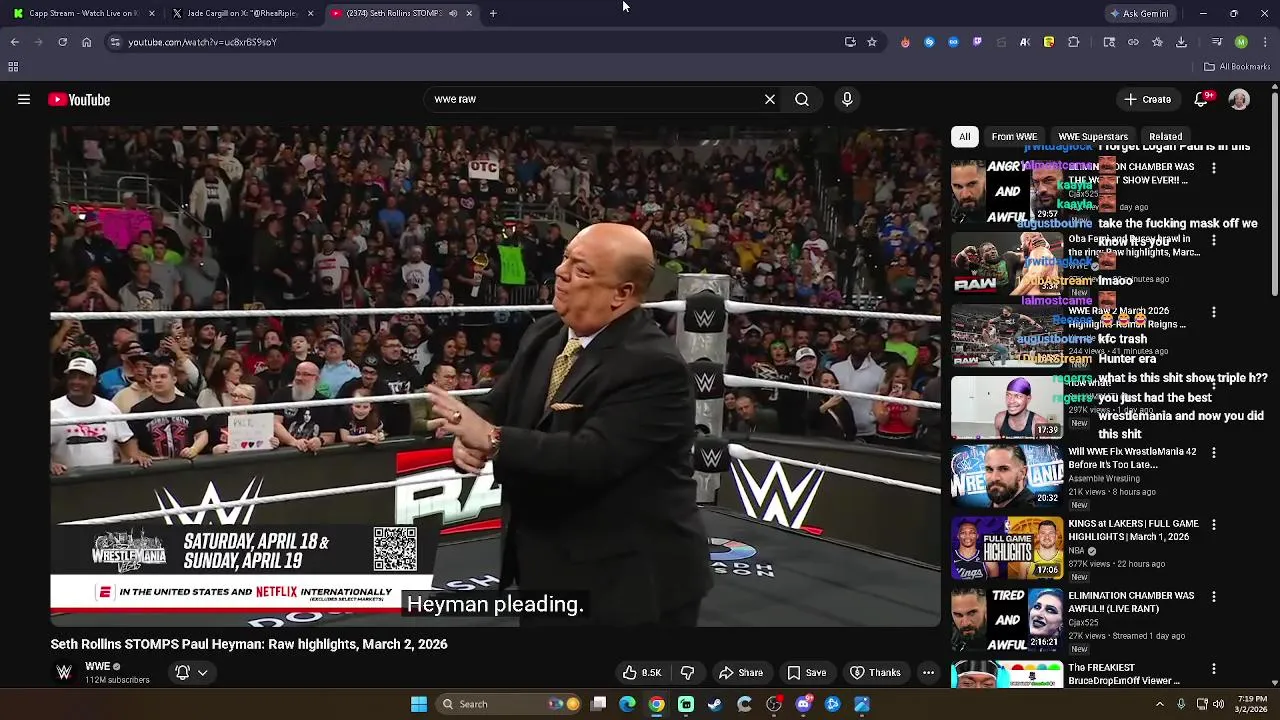Open a new browser tab

(x=493, y=13)
